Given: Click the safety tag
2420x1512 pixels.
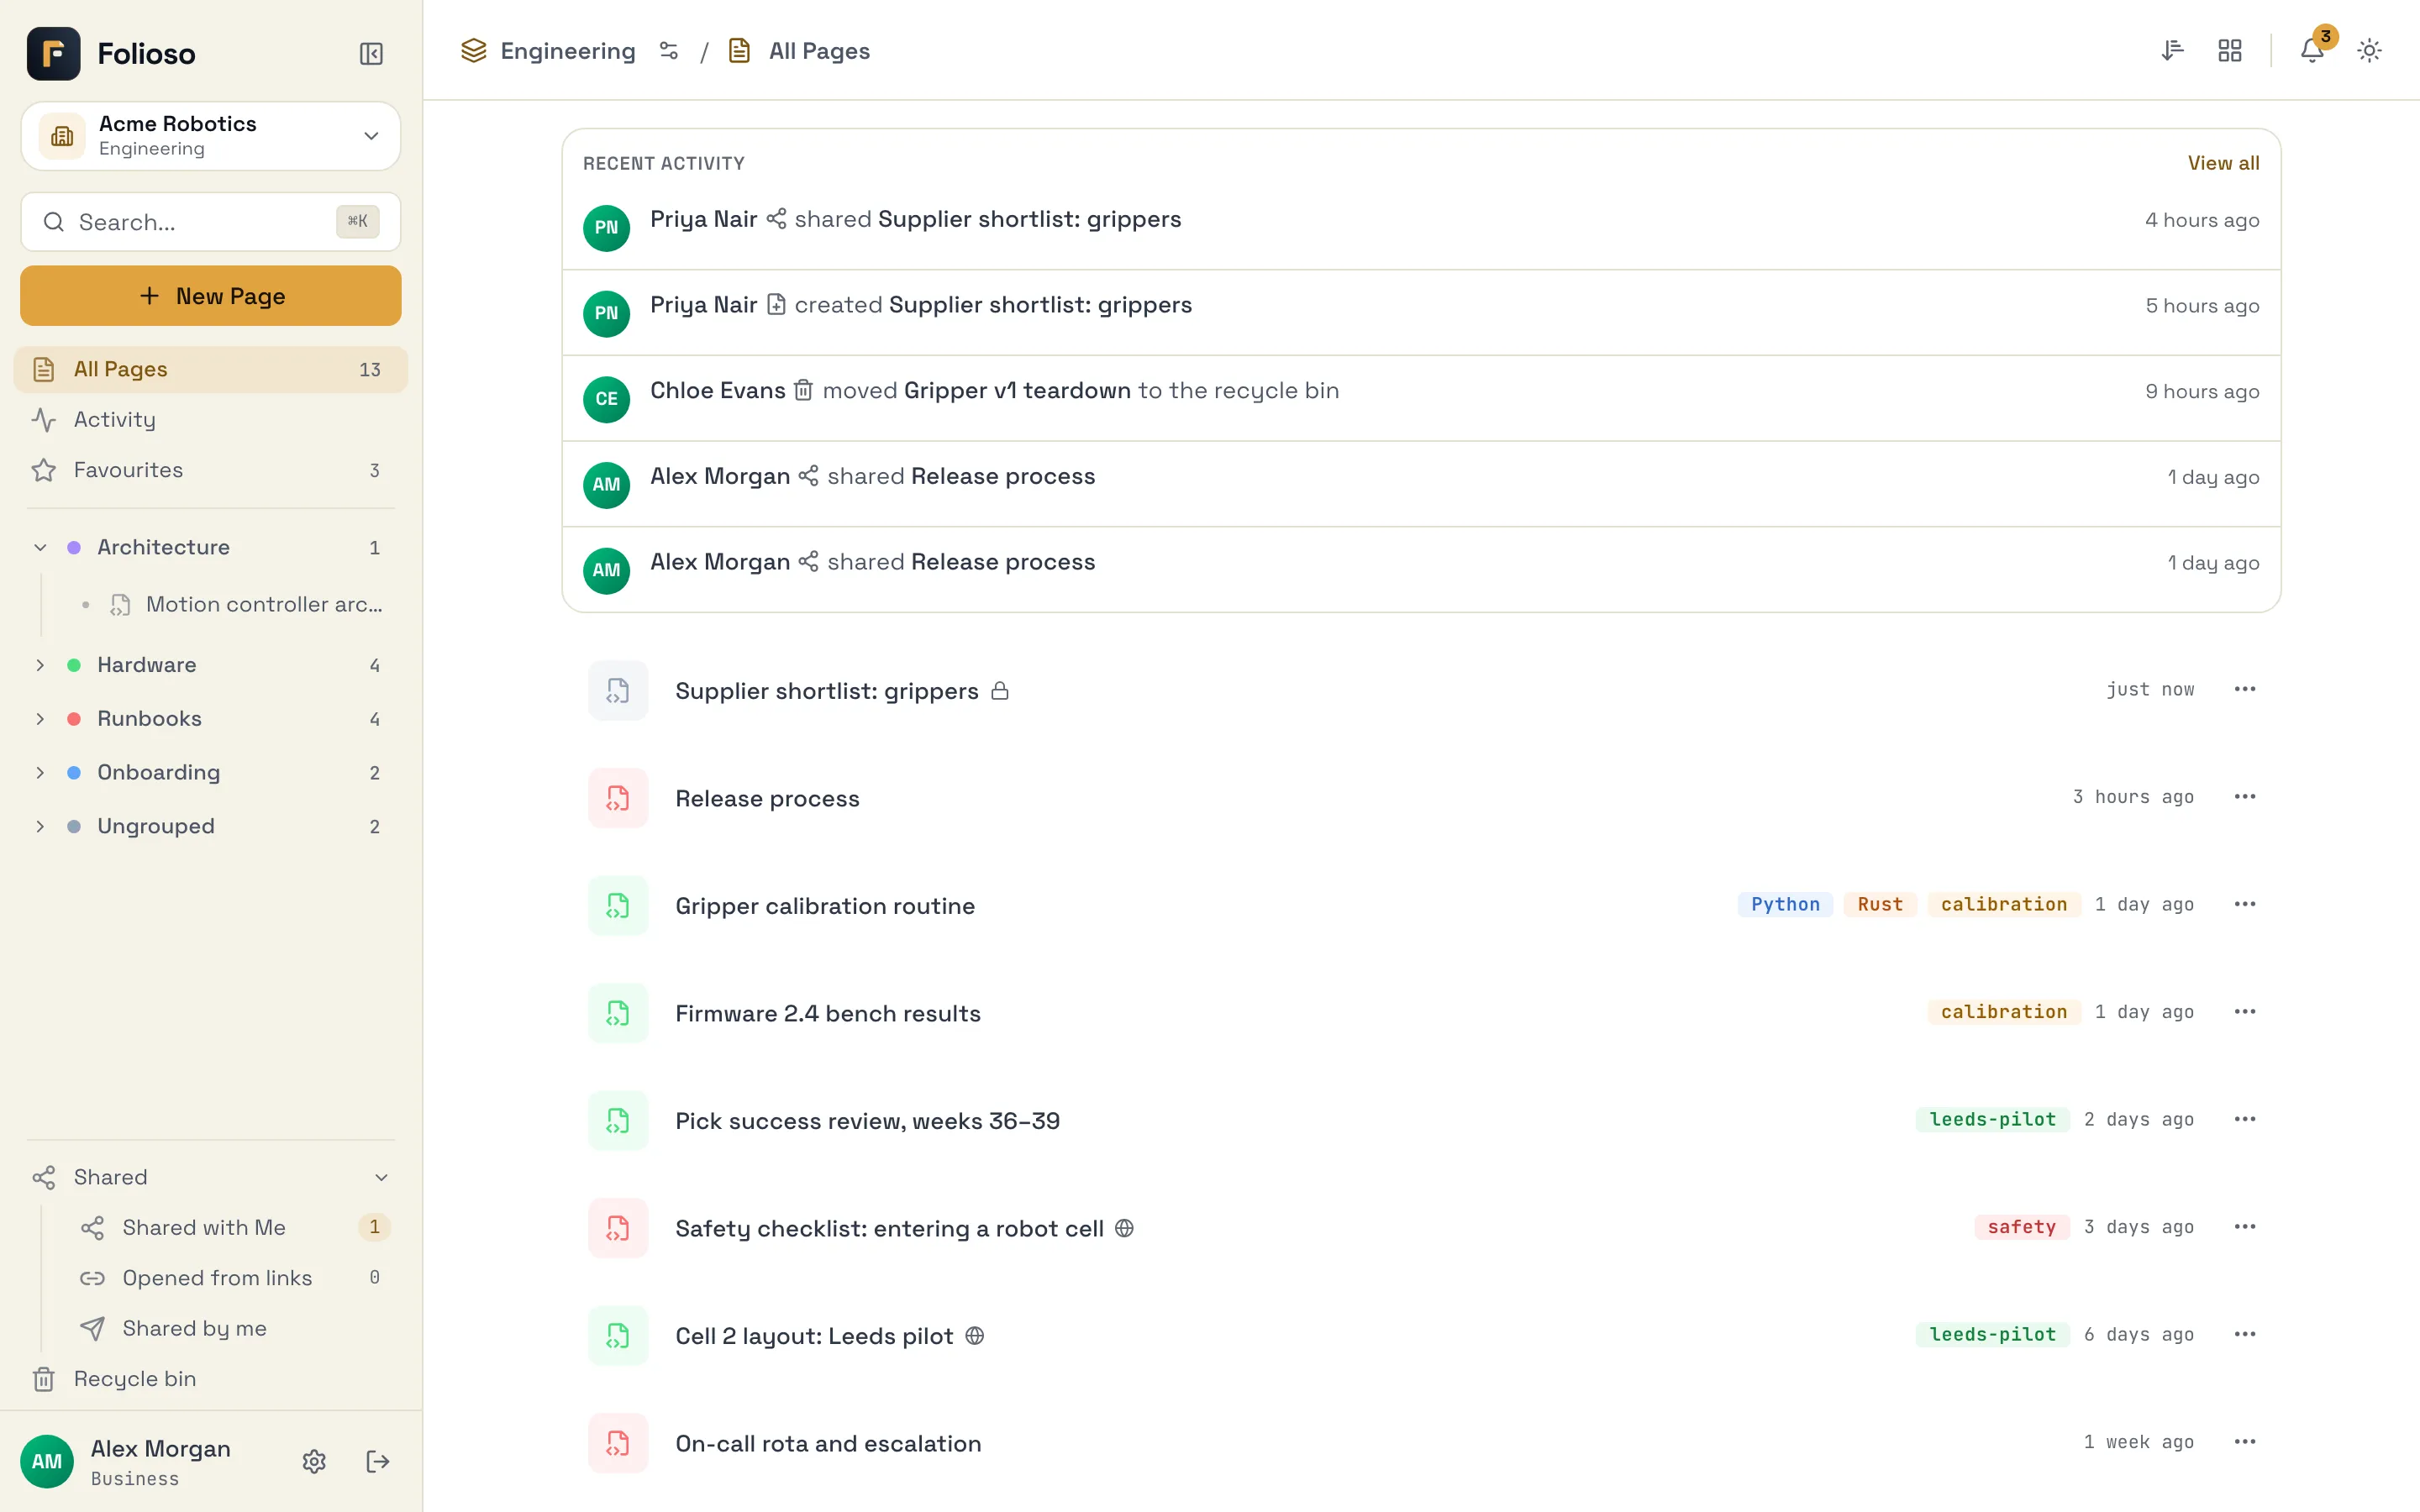Looking at the screenshot, I should (x=2021, y=1227).
